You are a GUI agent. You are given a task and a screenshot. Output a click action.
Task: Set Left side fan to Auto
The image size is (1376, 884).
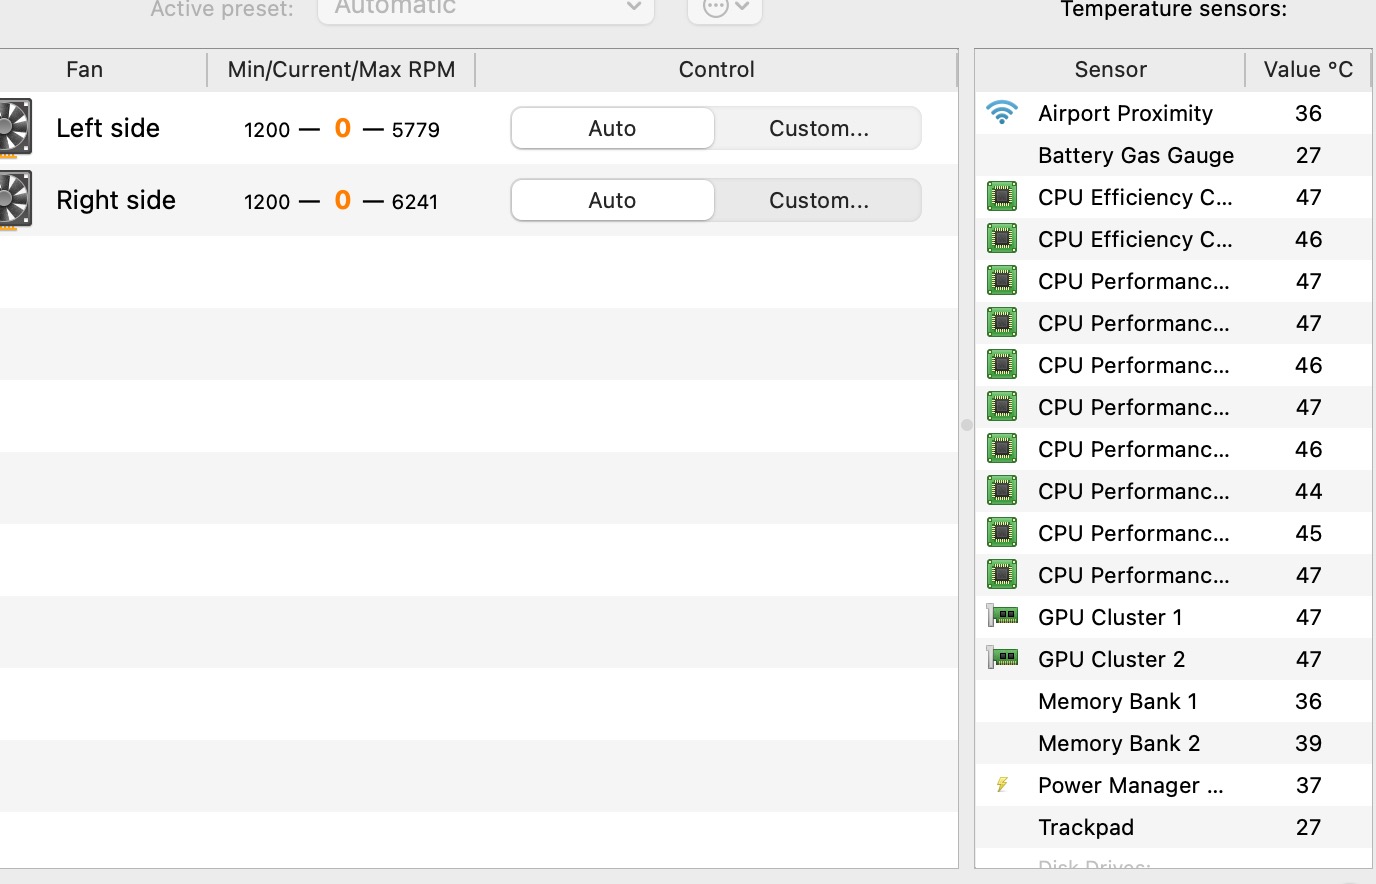(x=612, y=128)
